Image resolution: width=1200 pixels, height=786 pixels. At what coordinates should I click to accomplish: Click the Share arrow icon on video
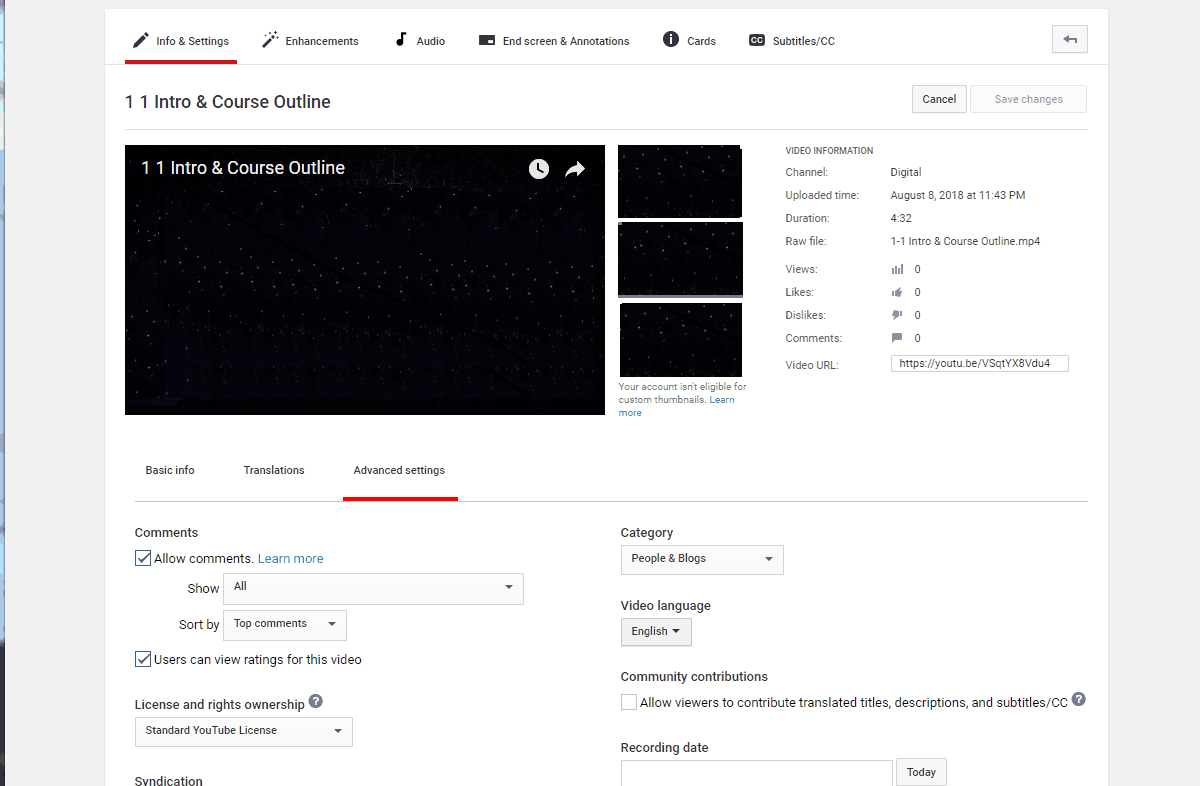pos(575,169)
